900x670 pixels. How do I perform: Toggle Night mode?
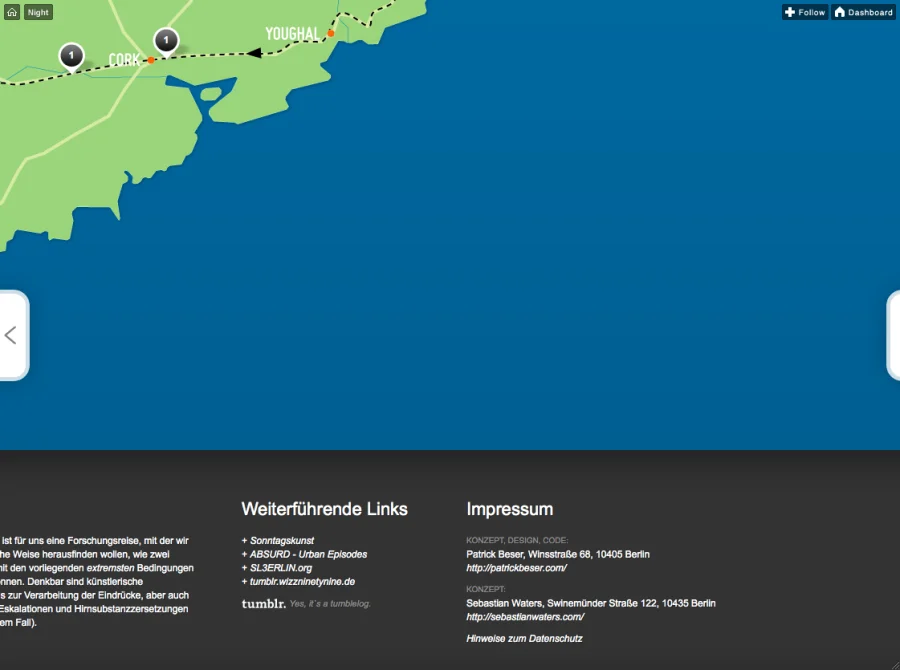coord(38,12)
